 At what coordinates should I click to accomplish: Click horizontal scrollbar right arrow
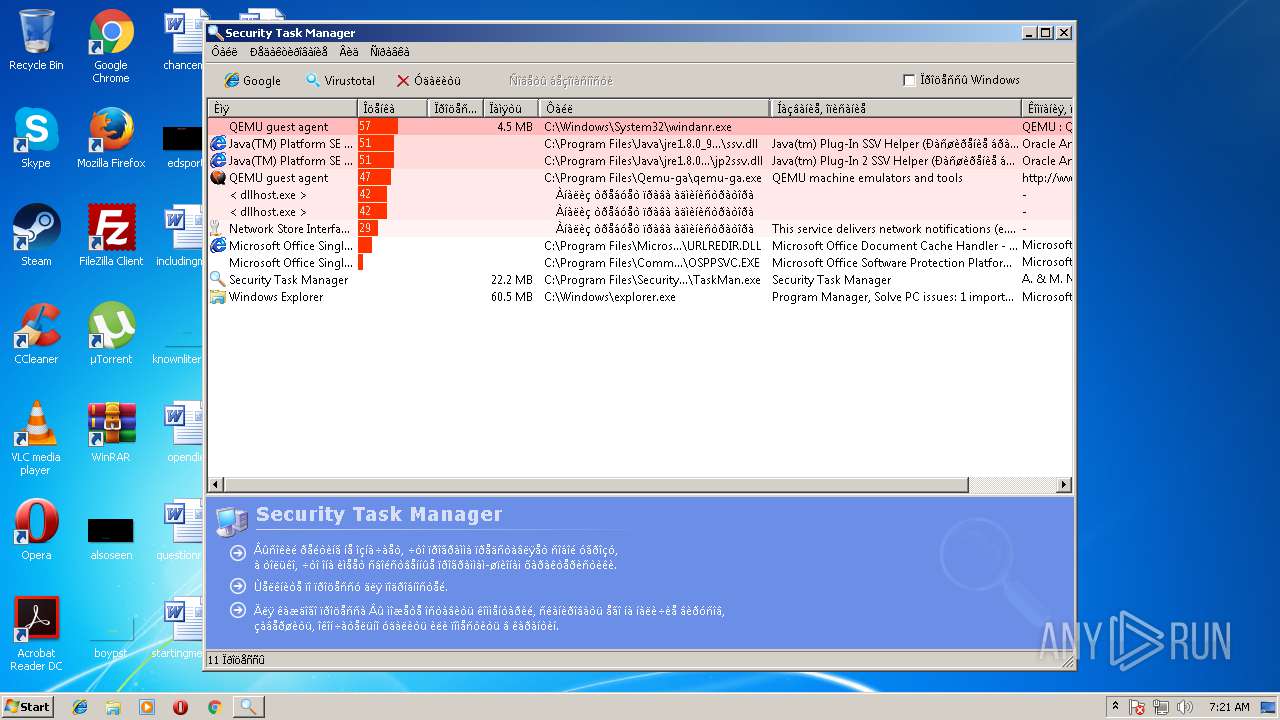(1064, 485)
